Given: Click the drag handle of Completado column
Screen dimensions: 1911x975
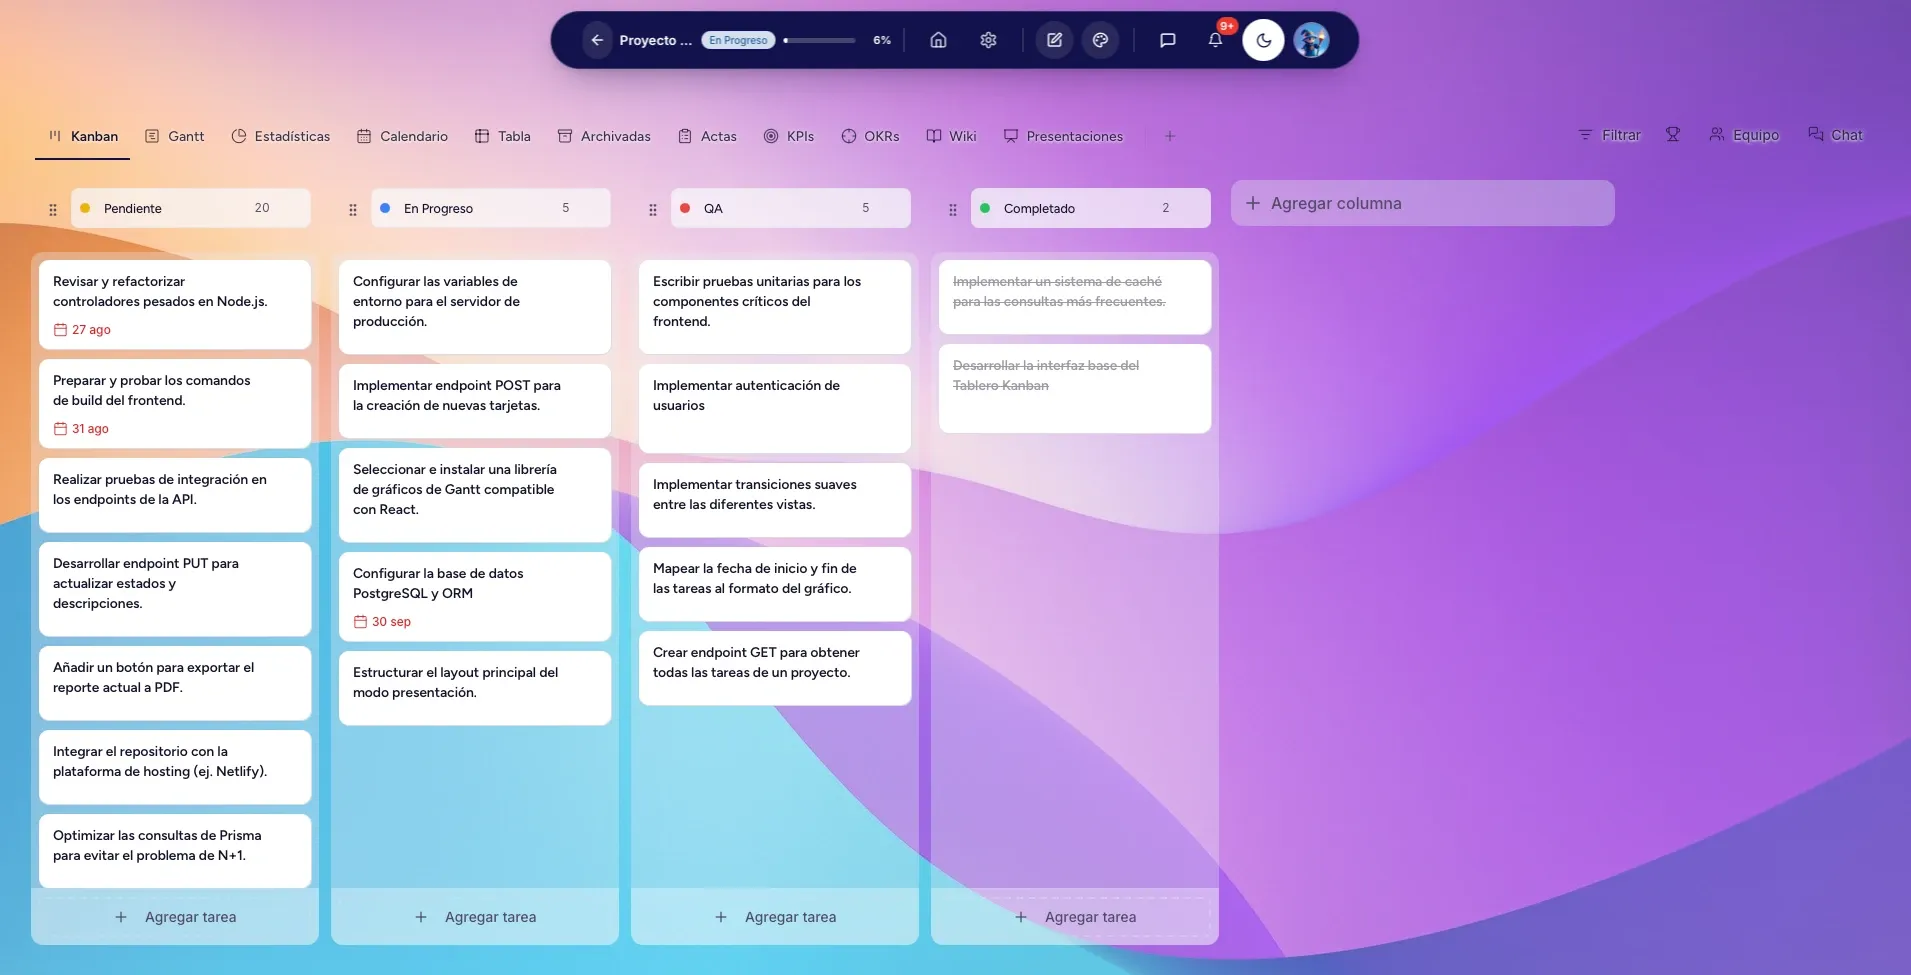Looking at the screenshot, I should (953, 210).
